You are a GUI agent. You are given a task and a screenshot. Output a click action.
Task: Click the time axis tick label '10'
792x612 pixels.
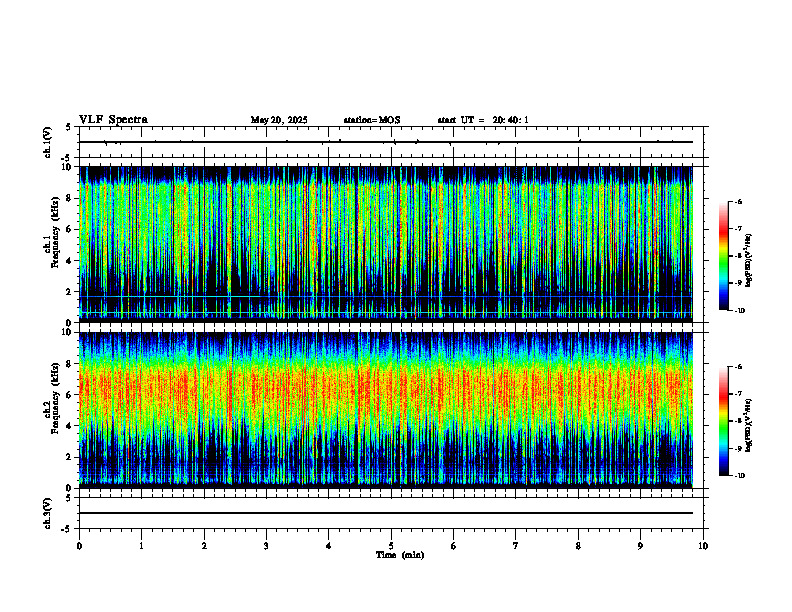(x=703, y=546)
